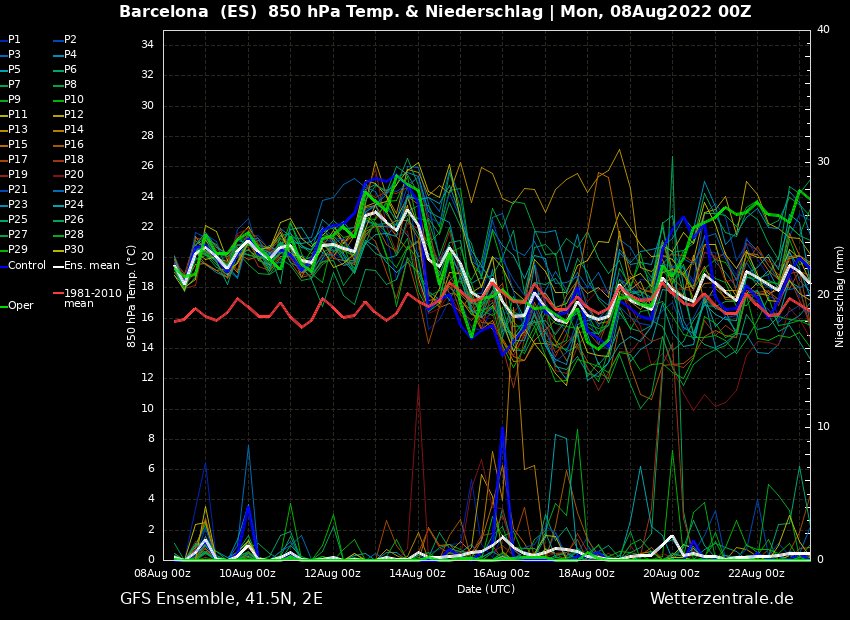Select legend entry P28
The image size is (850, 620).
[69, 234]
